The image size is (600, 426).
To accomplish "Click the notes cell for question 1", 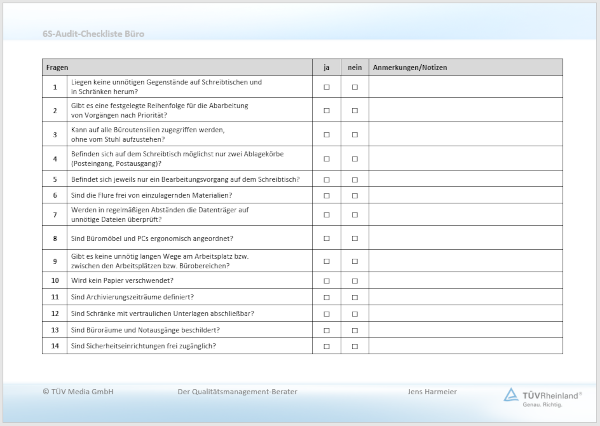I will (462, 87).
